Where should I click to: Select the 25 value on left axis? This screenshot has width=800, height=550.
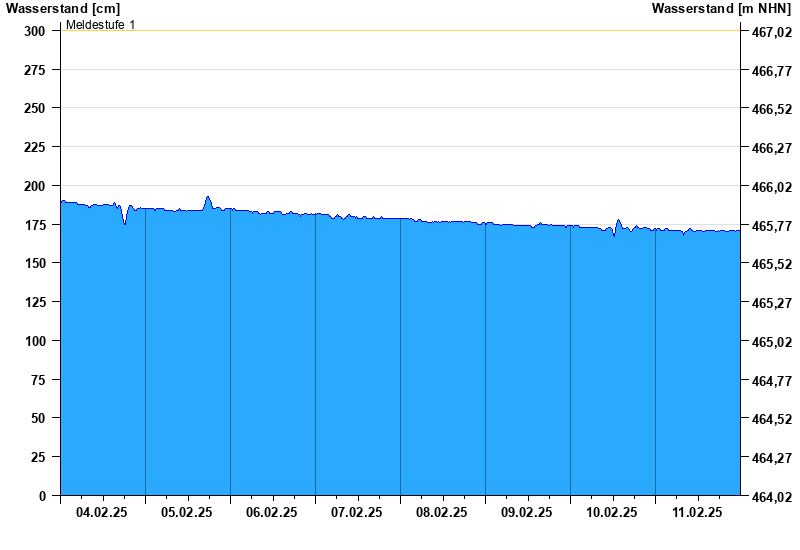pyautogui.click(x=38, y=457)
